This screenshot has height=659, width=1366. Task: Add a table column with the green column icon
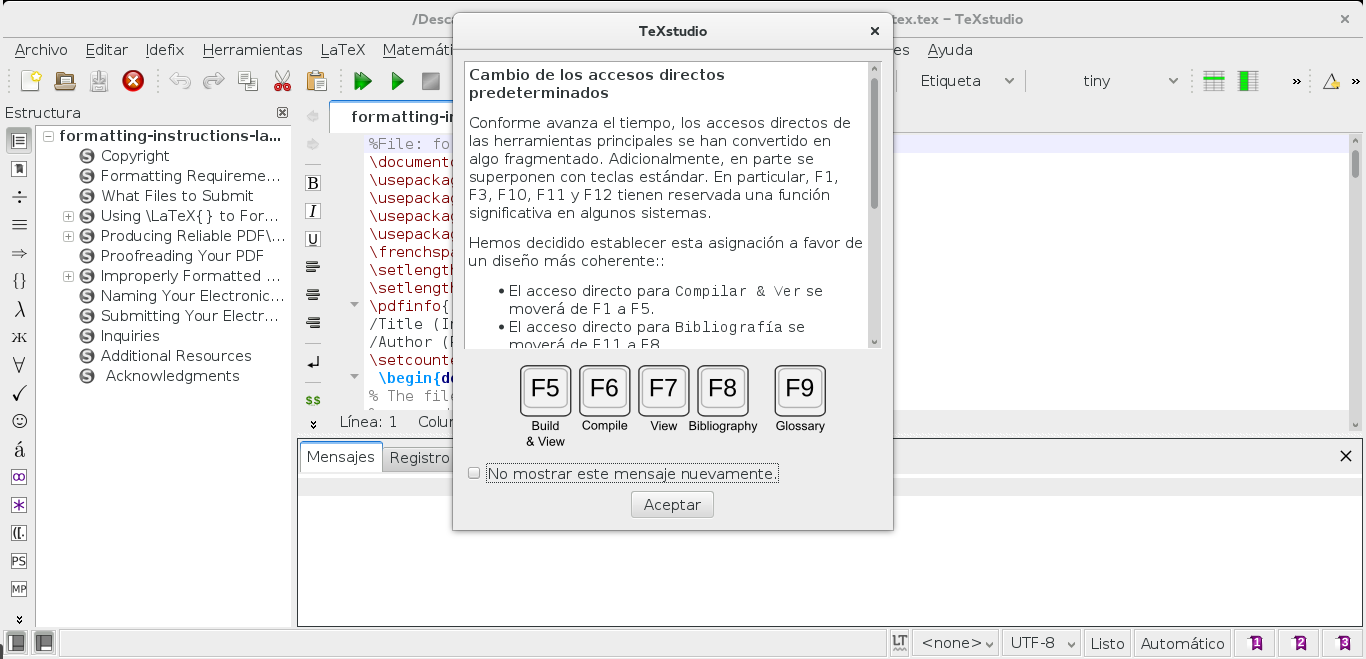pyautogui.click(x=1248, y=81)
